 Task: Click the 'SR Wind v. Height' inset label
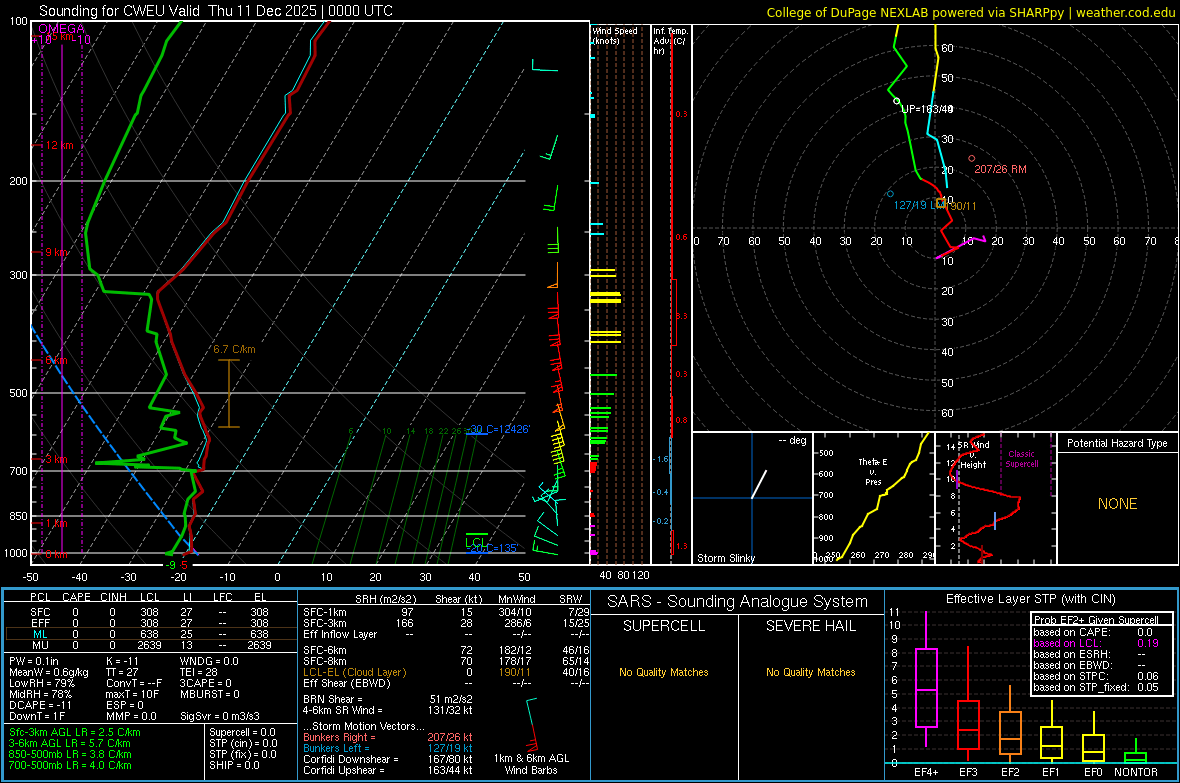(x=973, y=455)
